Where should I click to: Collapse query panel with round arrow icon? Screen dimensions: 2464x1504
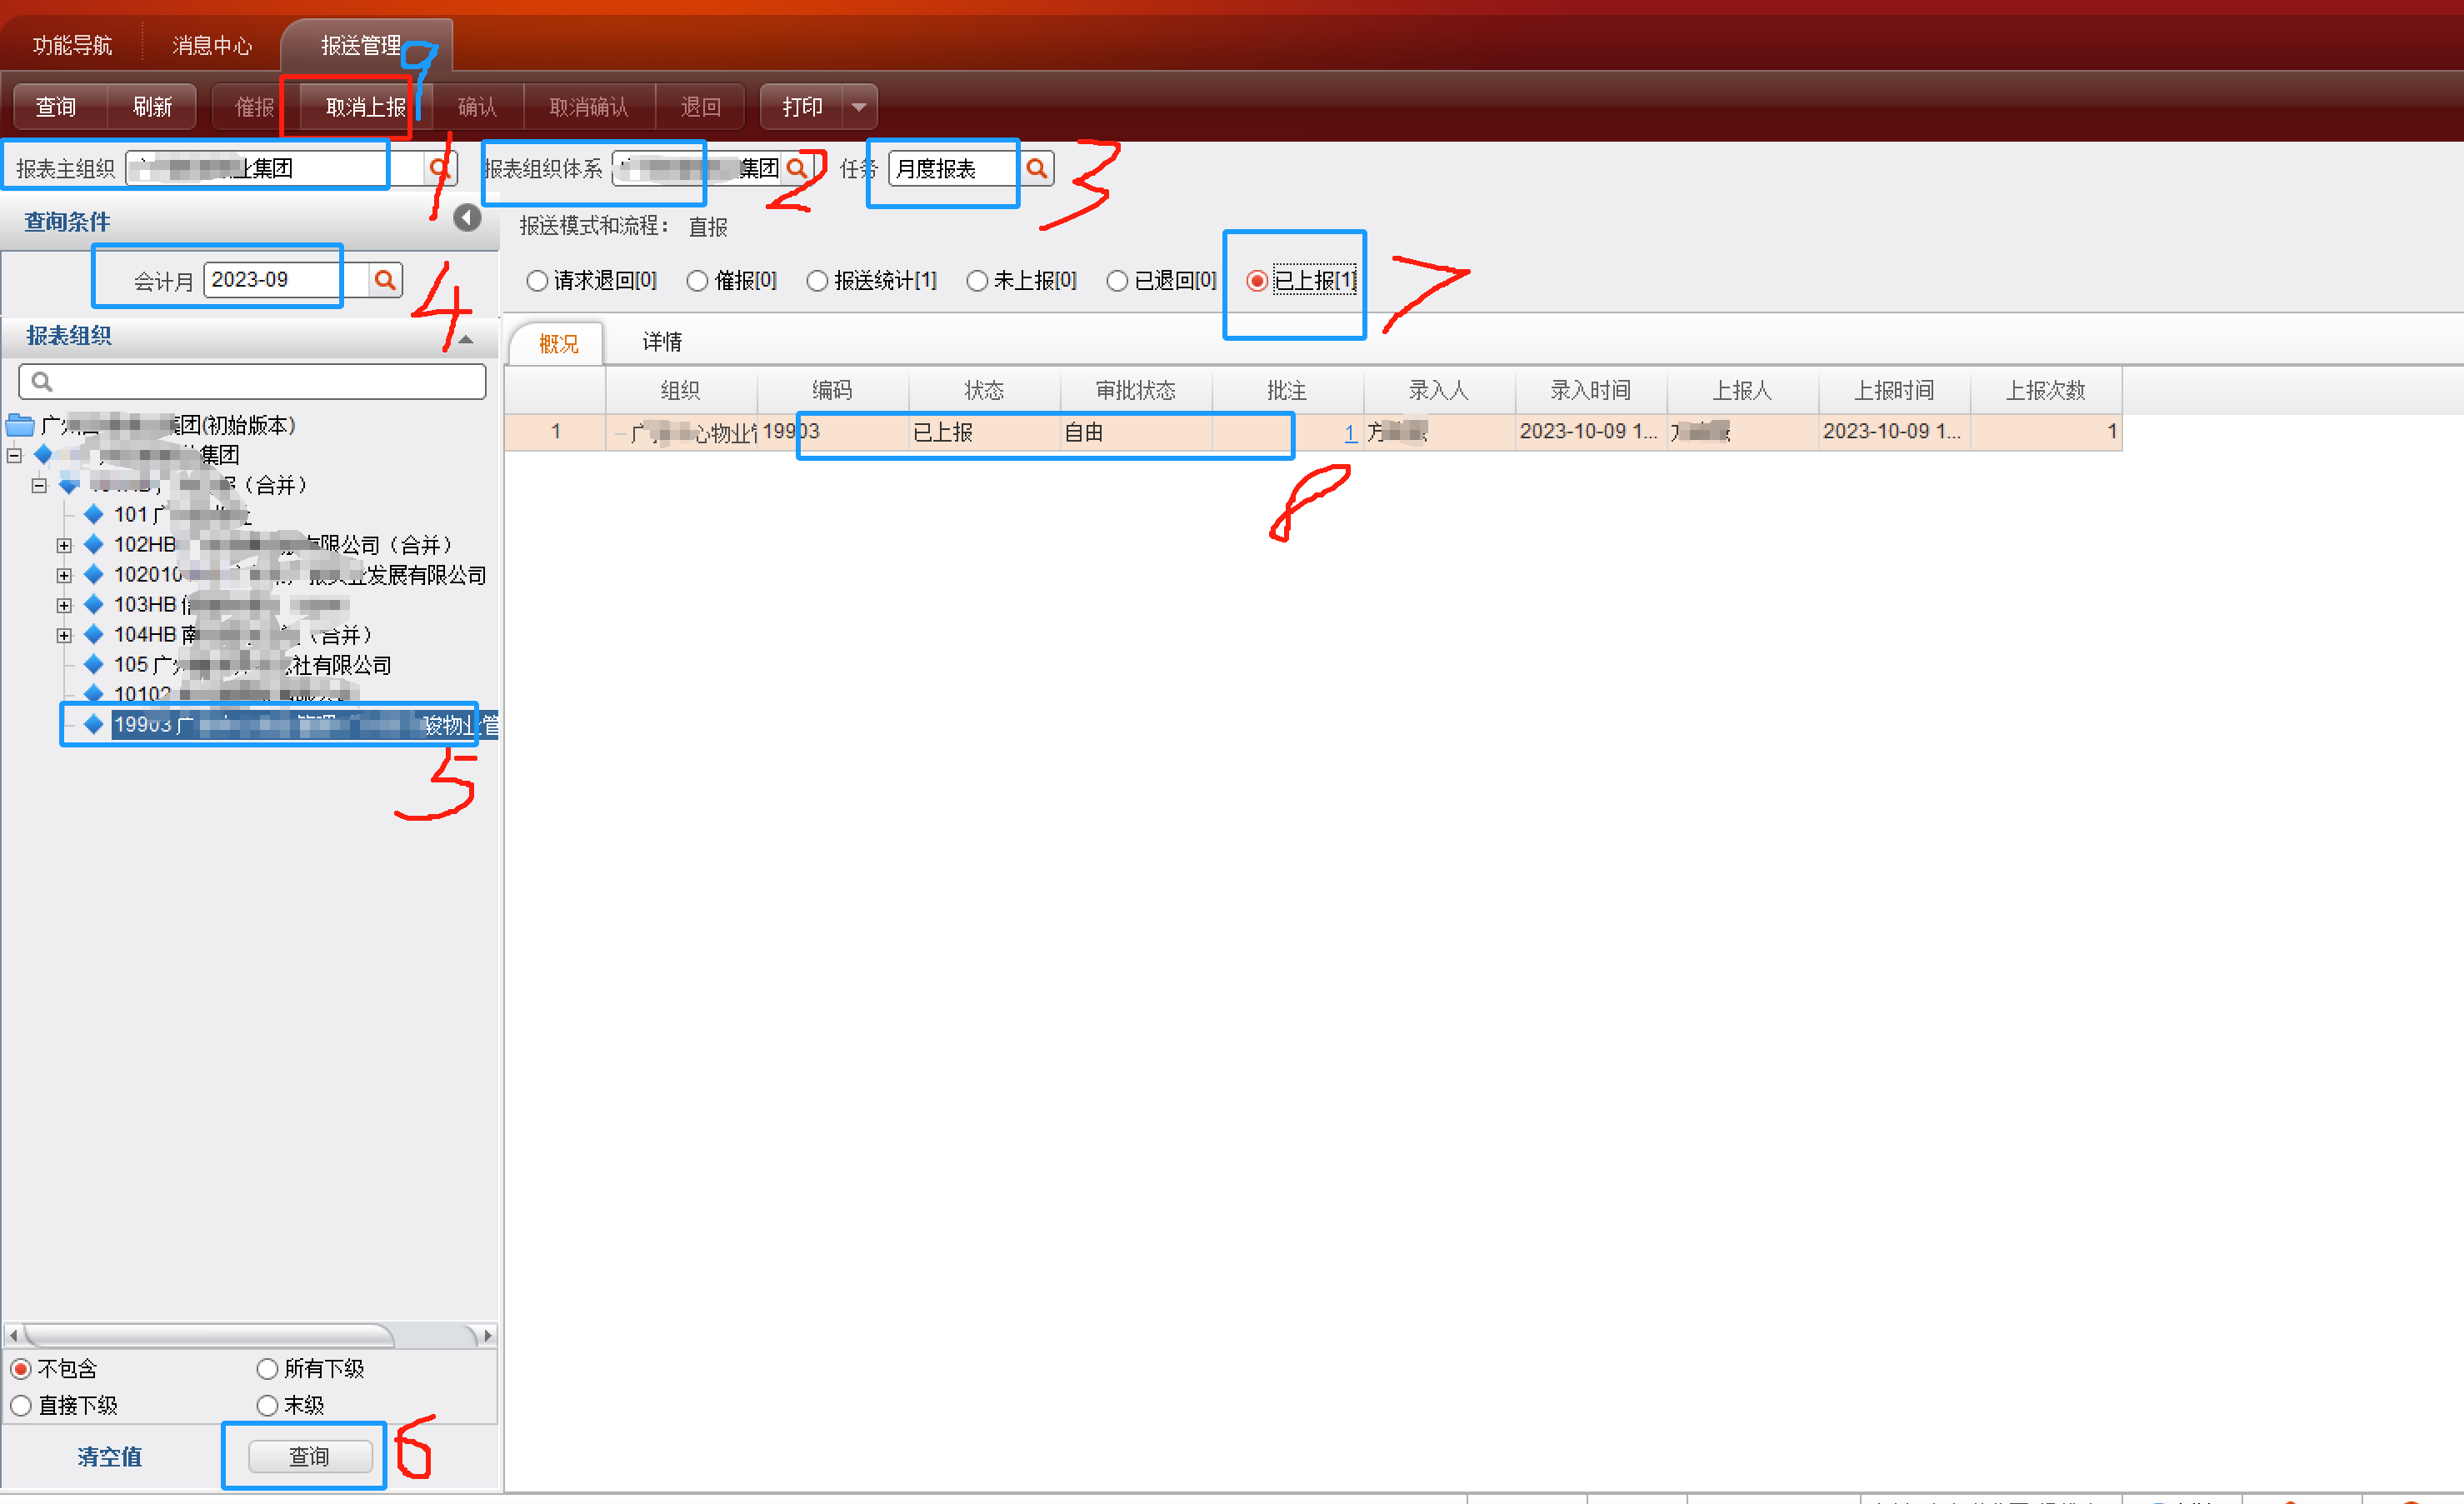pyautogui.click(x=467, y=218)
